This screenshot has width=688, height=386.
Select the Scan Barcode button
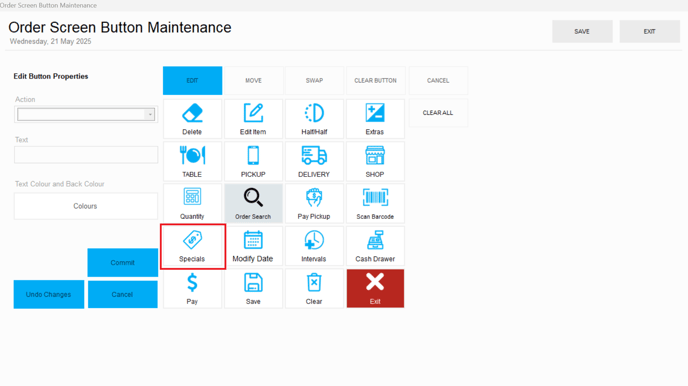(x=375, y=204)
